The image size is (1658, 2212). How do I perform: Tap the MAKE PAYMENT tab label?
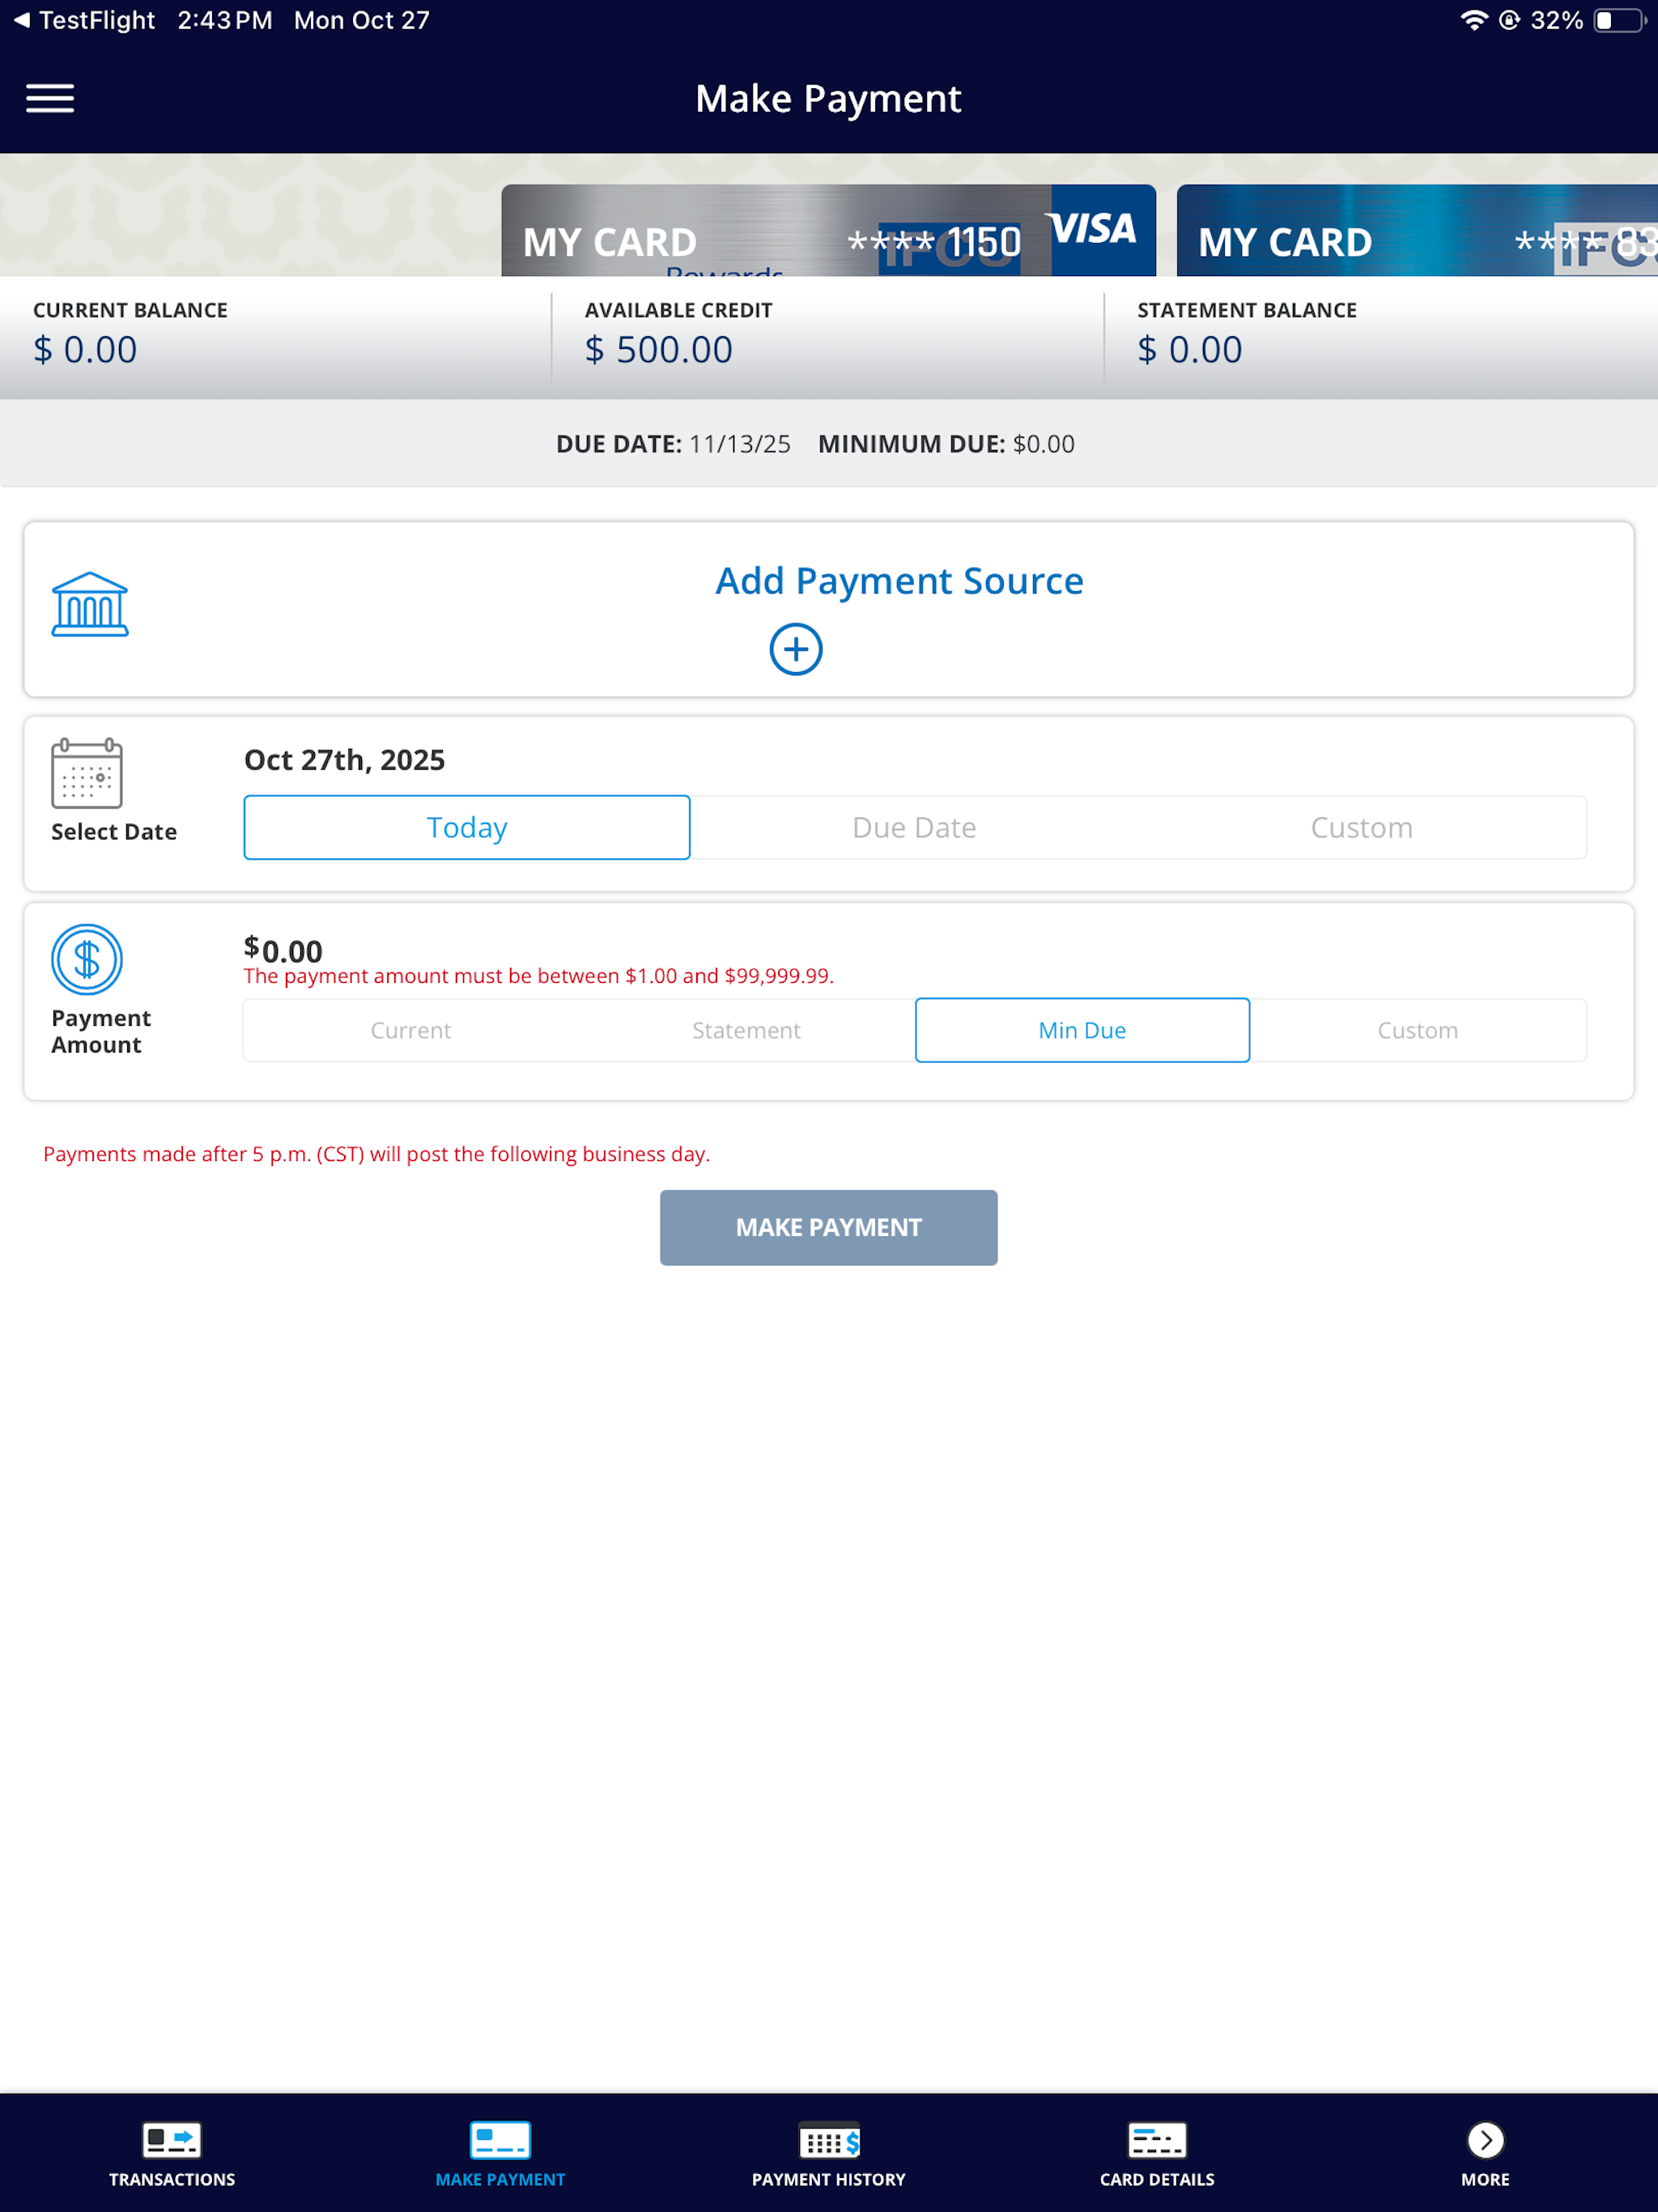click(x=500, y=2179)
